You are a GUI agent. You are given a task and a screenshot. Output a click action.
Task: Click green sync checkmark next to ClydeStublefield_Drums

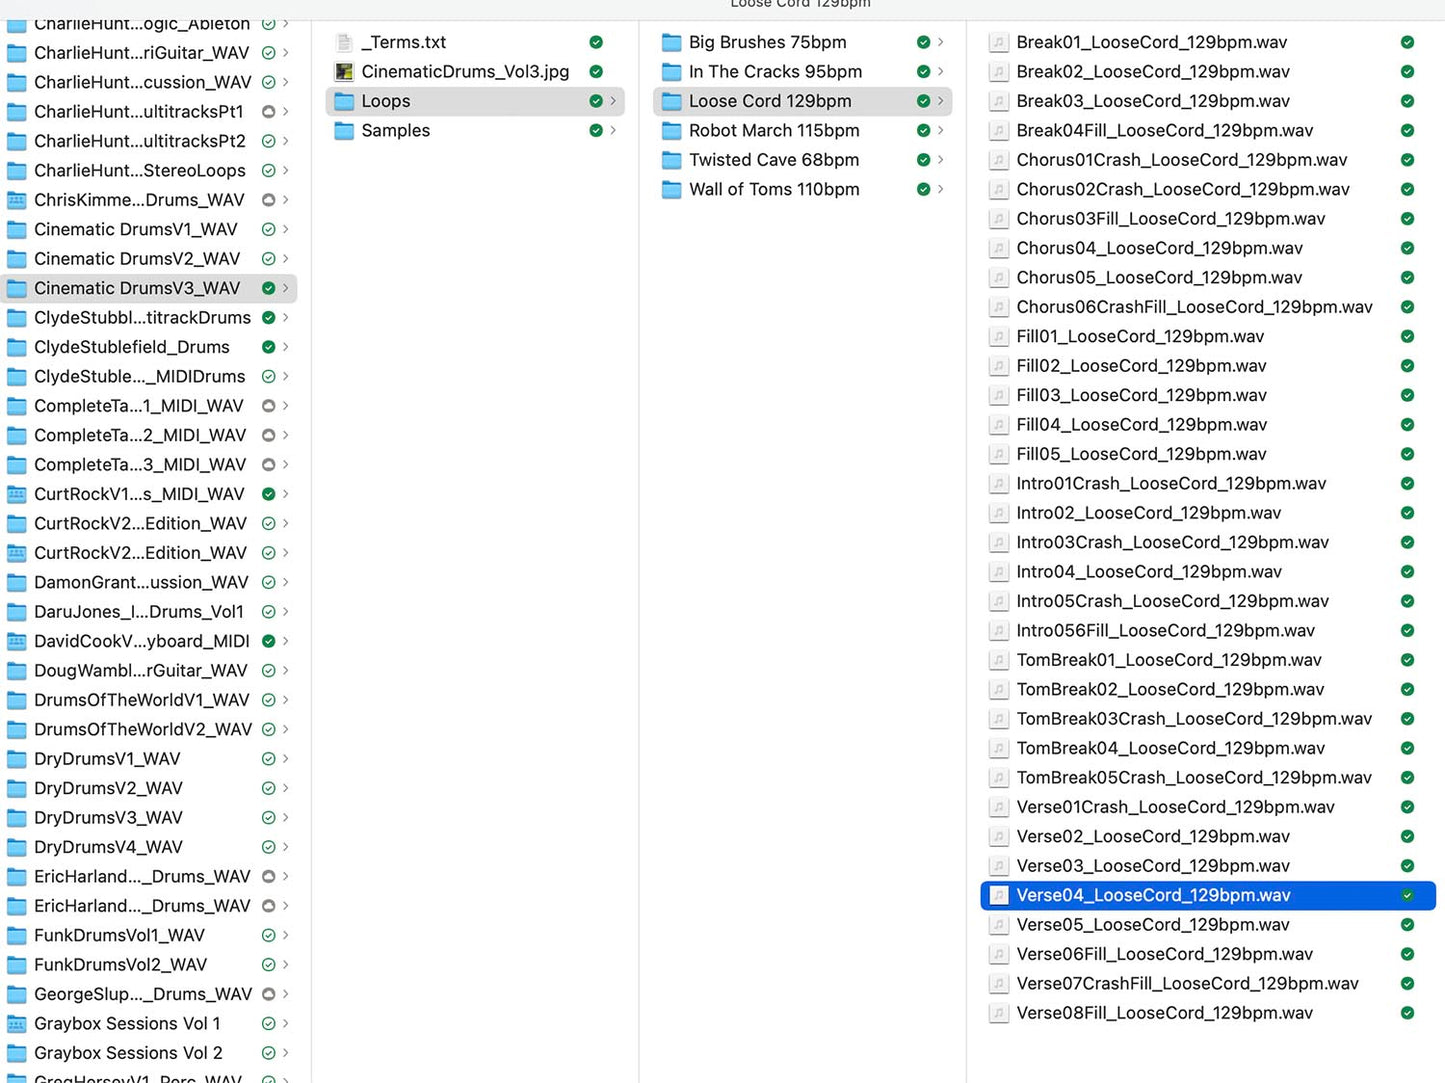(x=268, y=347)
